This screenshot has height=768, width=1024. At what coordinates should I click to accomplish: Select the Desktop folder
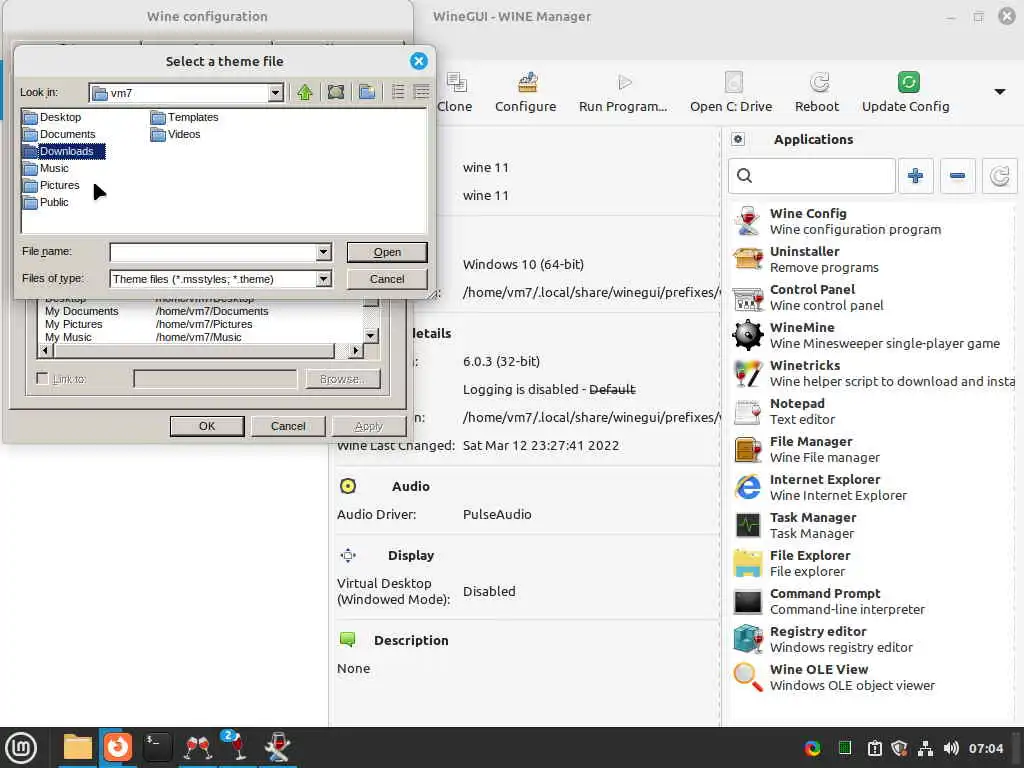[x=52, y=117]
